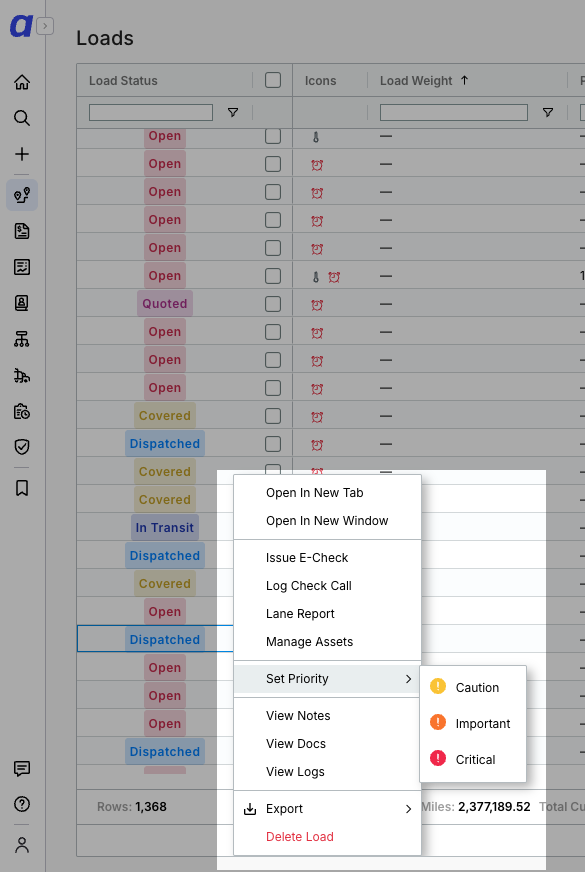Select the Loads map-pin icon in sidebar
This screenshot has width=585, height=872.
tap(22, 195)
